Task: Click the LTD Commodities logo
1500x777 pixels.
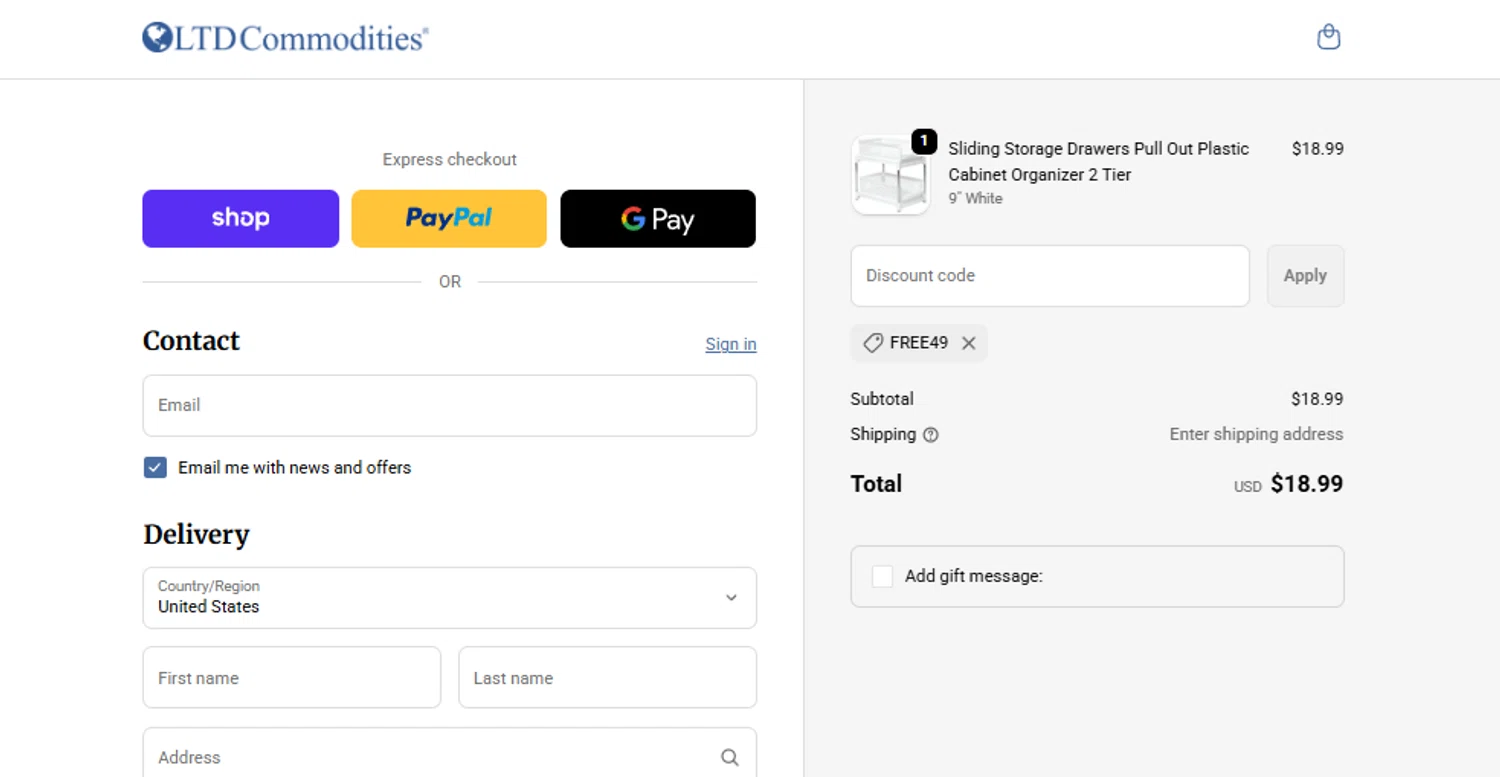Action: tap(285, 38)
